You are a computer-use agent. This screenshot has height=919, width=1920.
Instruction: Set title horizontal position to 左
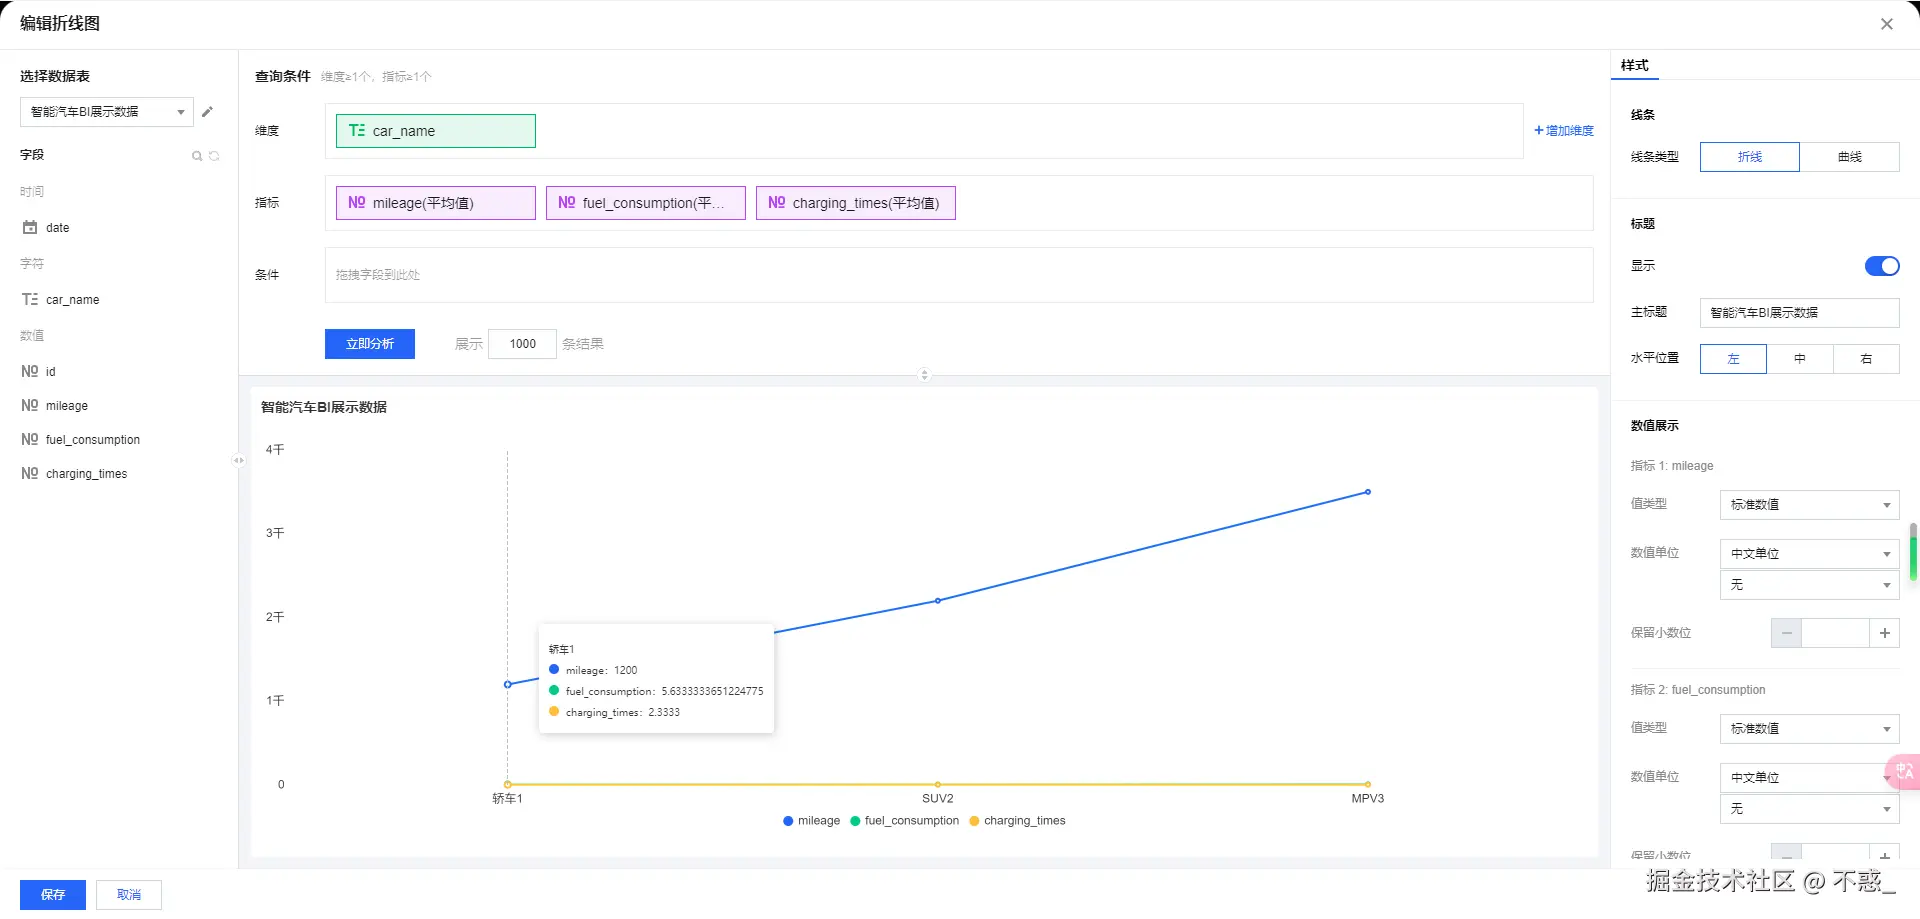click(1733, 359)
